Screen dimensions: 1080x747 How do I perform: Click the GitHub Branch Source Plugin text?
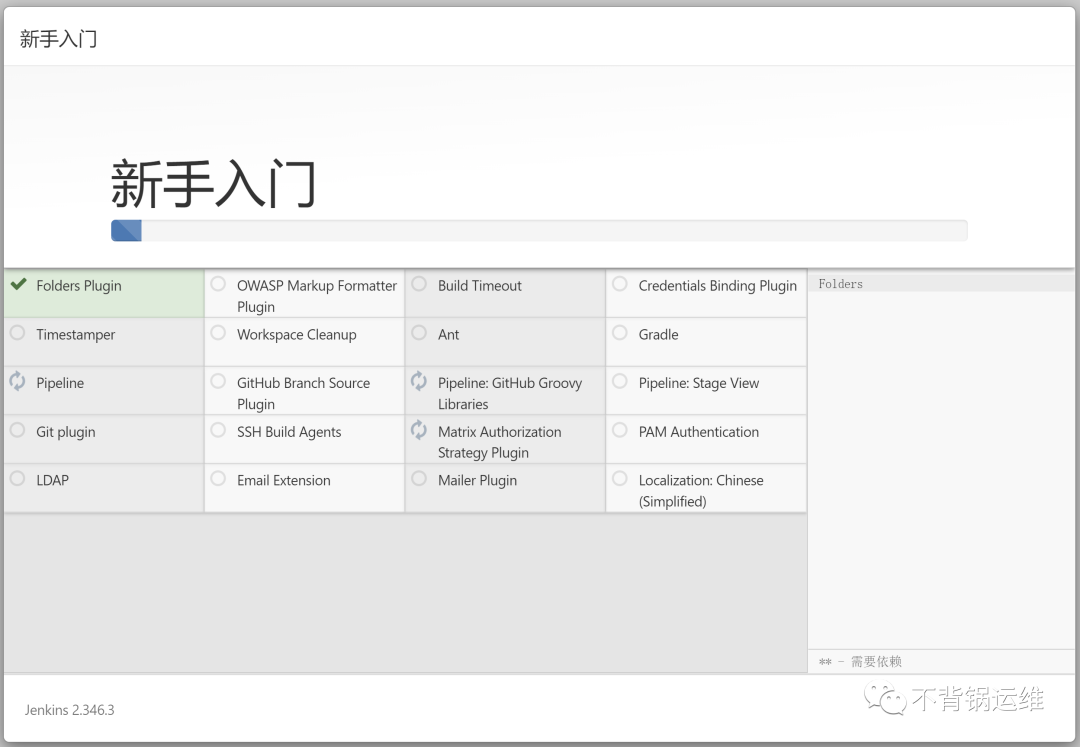point(303,393)
